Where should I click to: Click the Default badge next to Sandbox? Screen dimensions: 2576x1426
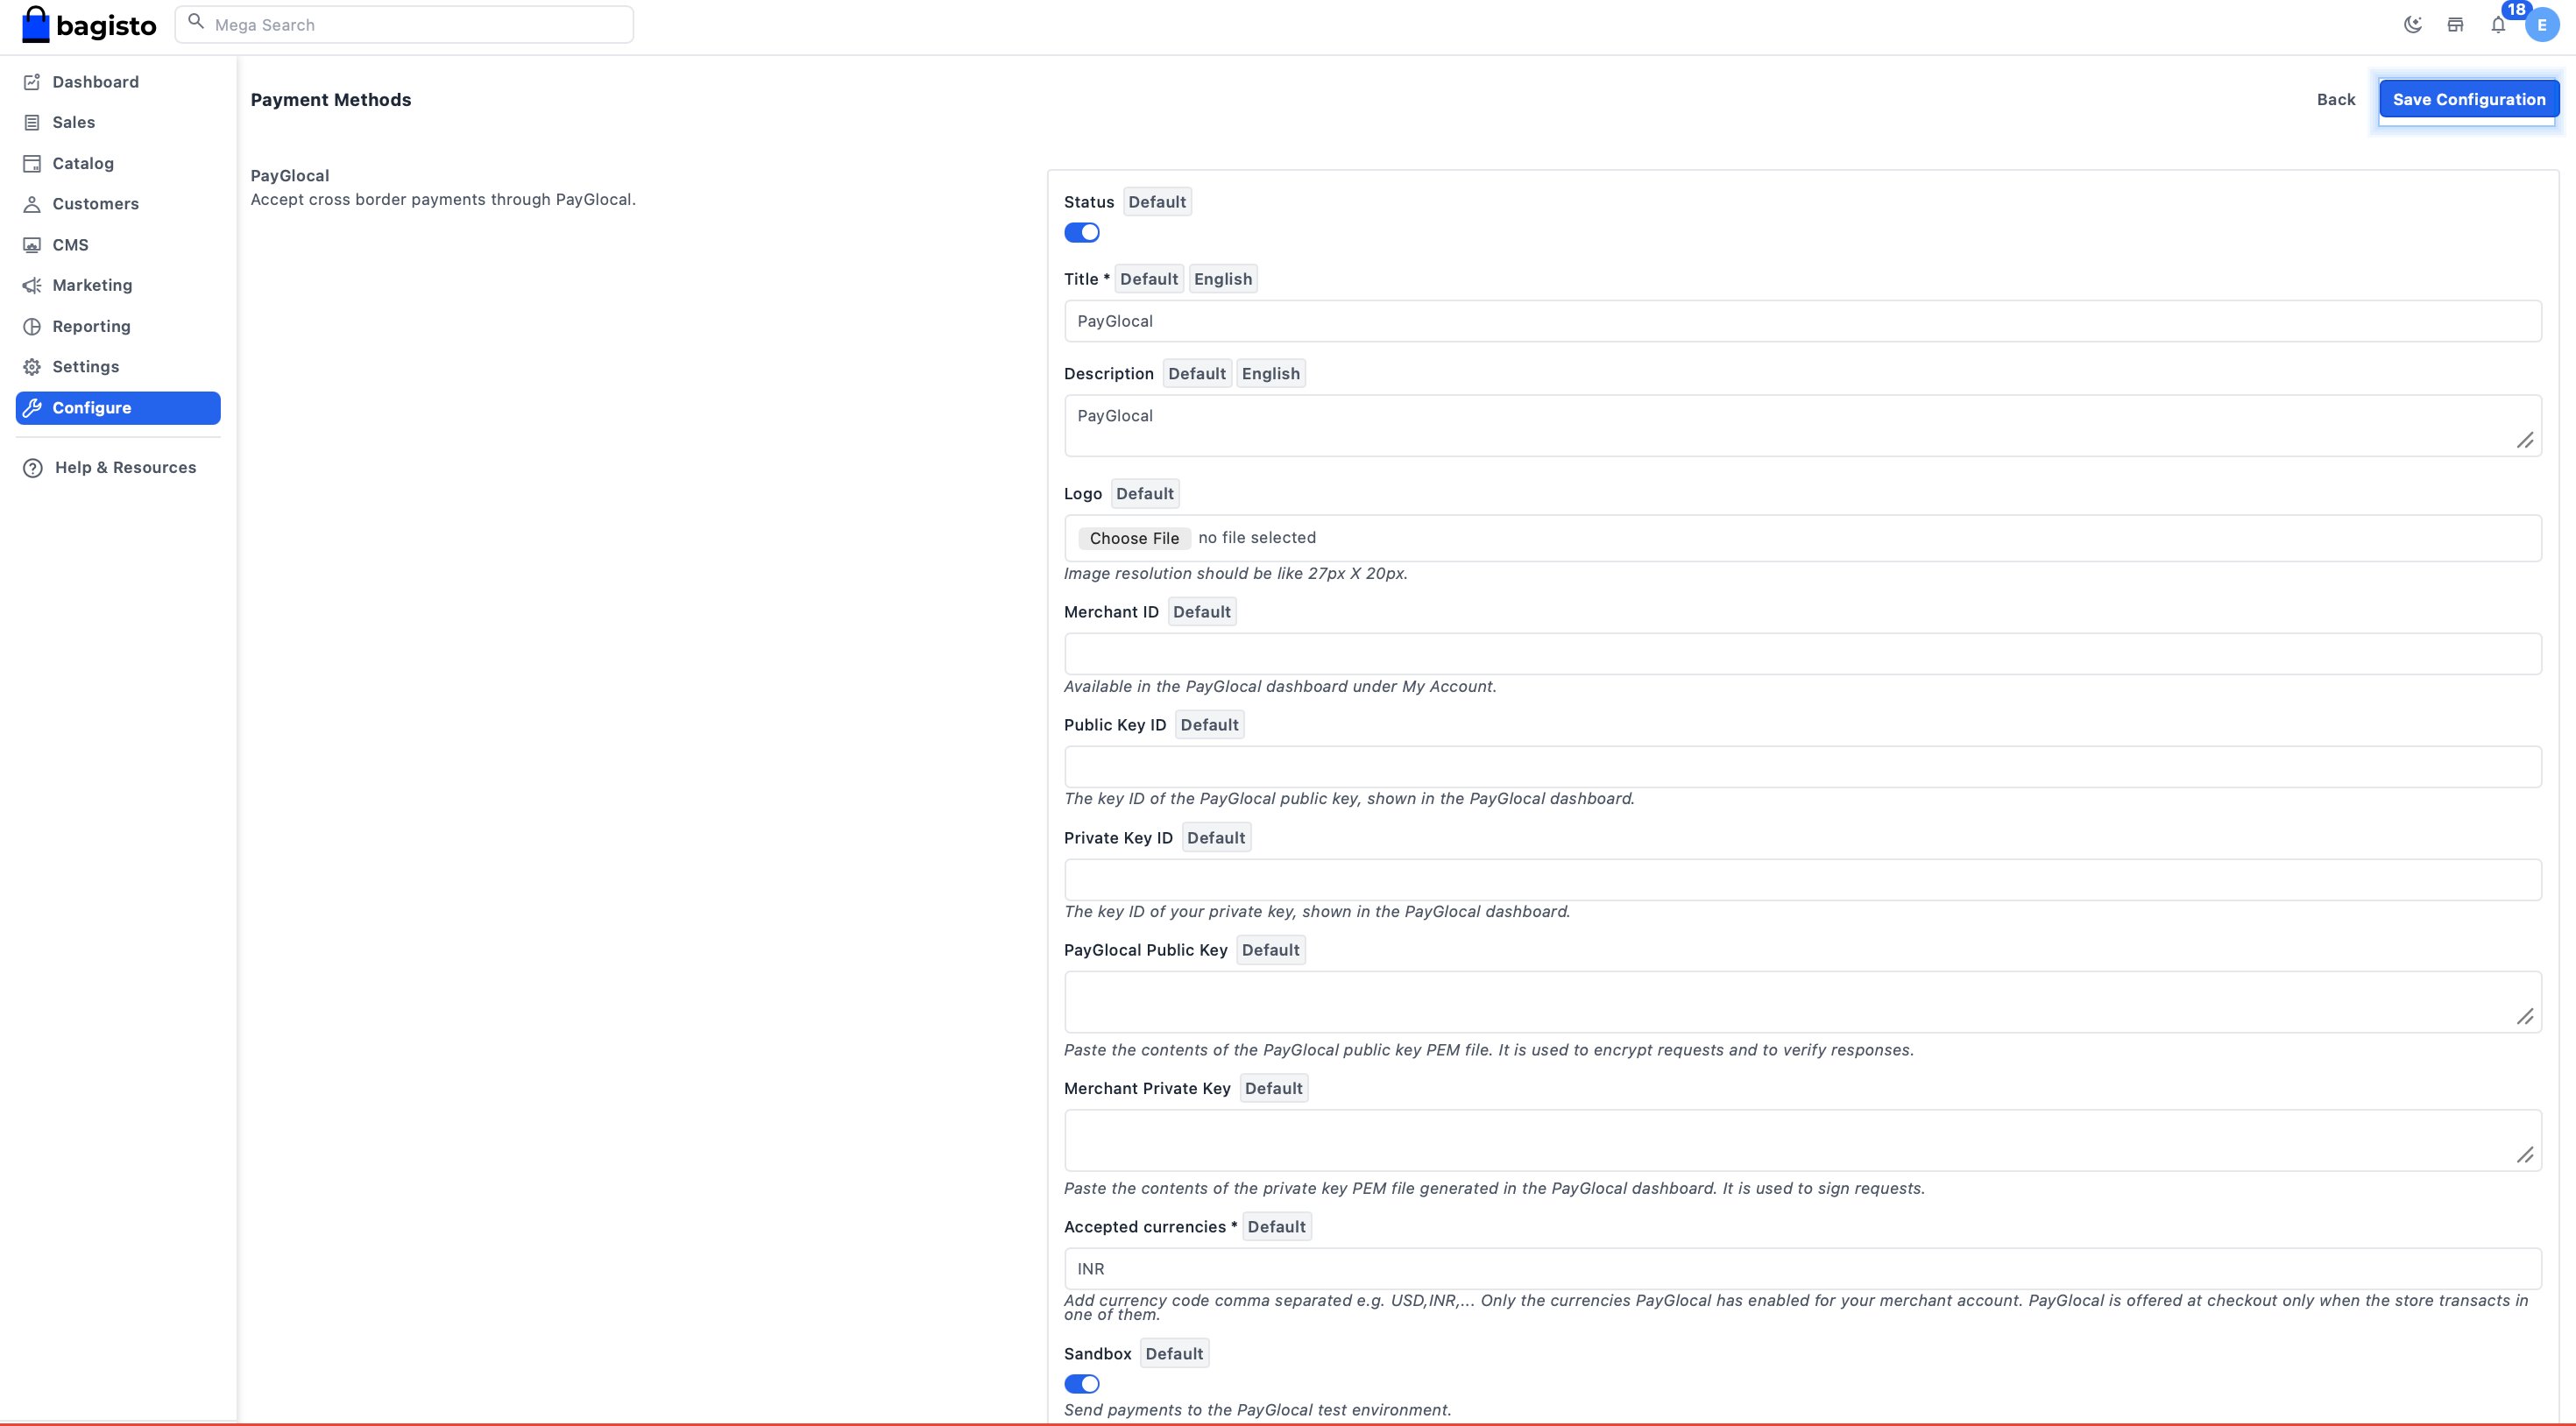(x=1174, y=1354)
